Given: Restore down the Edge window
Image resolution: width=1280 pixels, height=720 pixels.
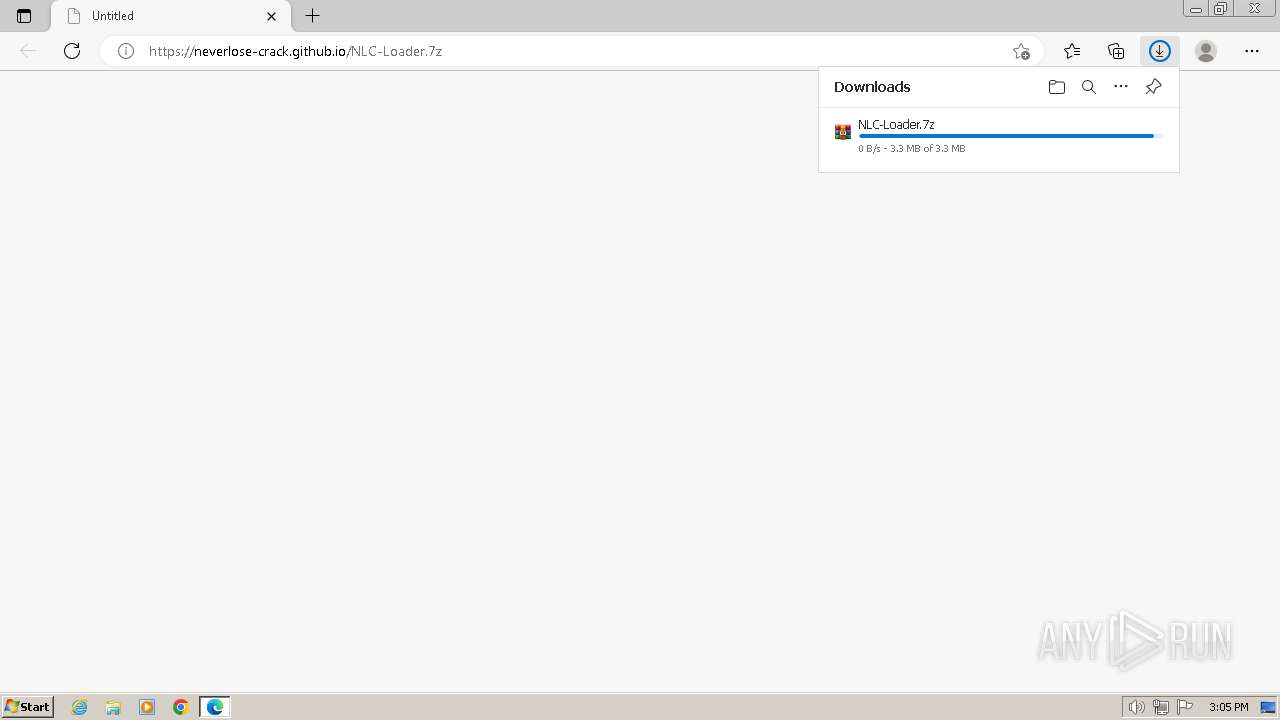Looking at the screenshot, I should 1221,9.
